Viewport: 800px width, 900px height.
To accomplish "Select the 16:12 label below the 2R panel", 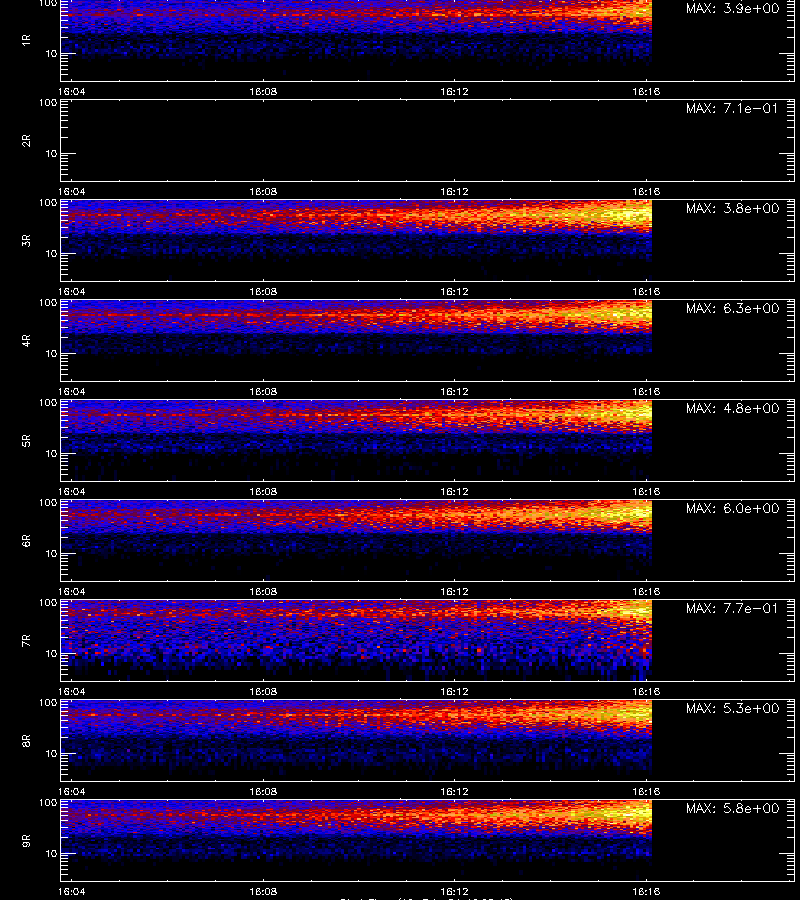I will (455, 191).
